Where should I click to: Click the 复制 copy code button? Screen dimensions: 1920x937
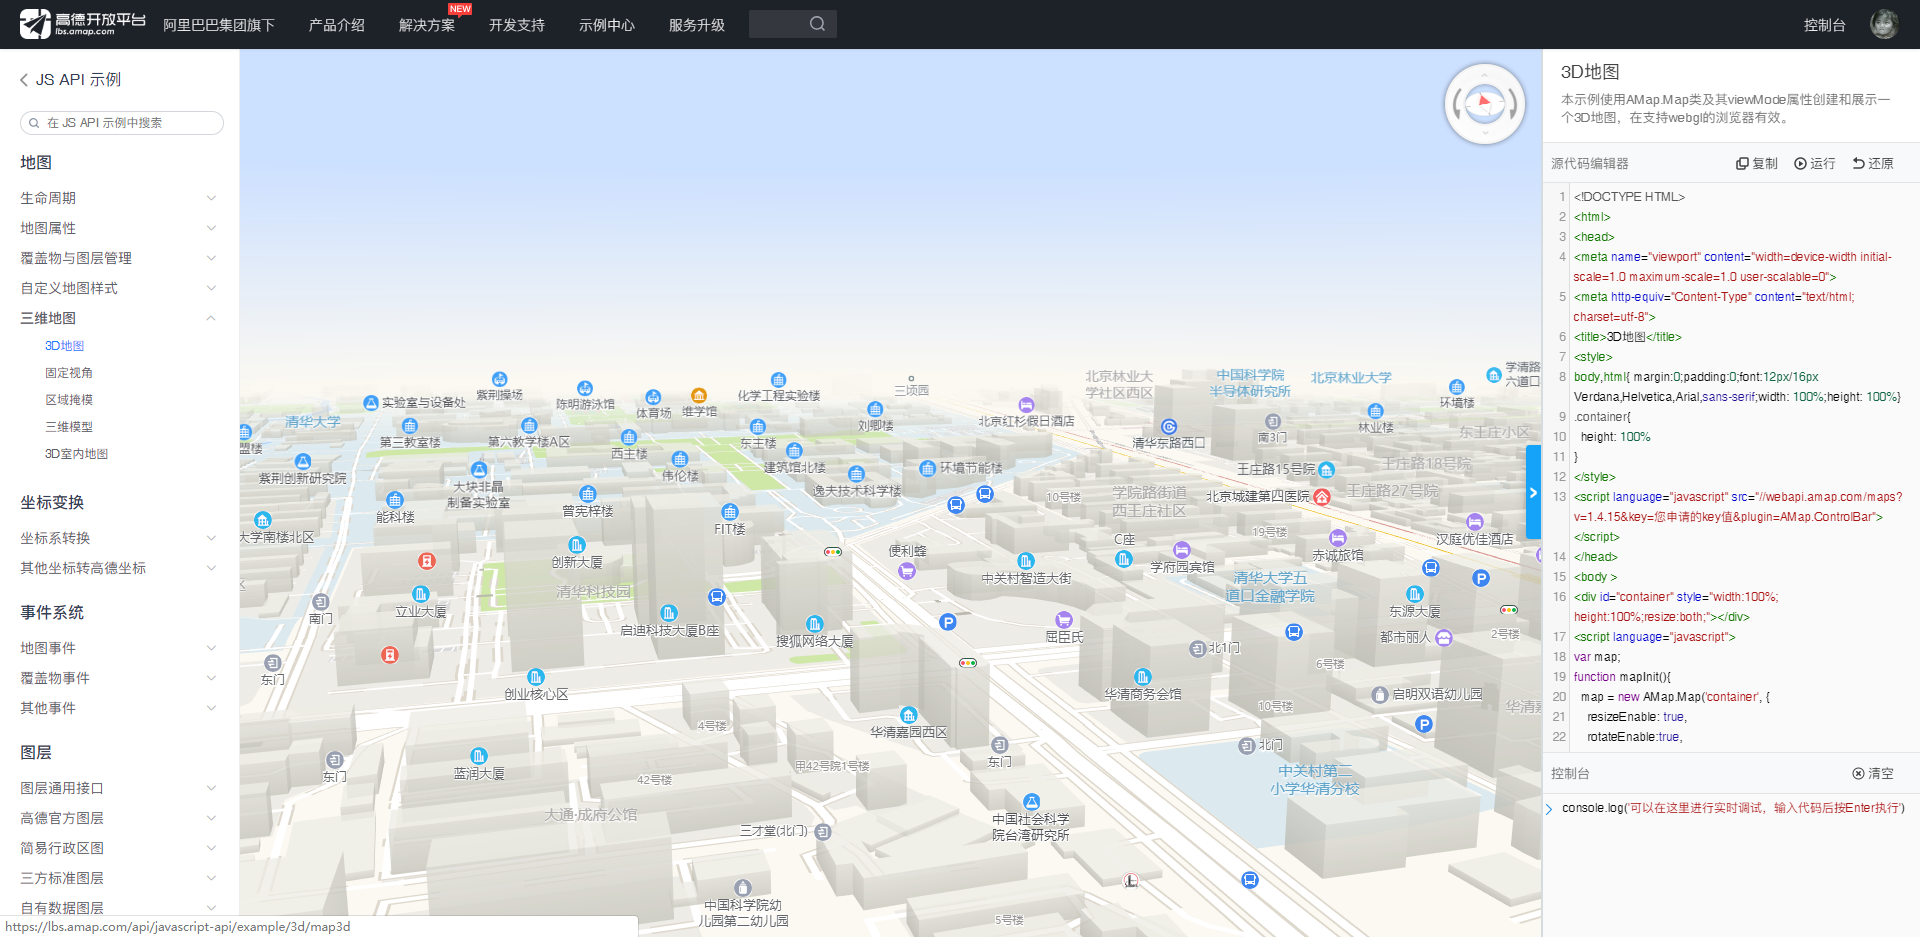(1757, 163)
